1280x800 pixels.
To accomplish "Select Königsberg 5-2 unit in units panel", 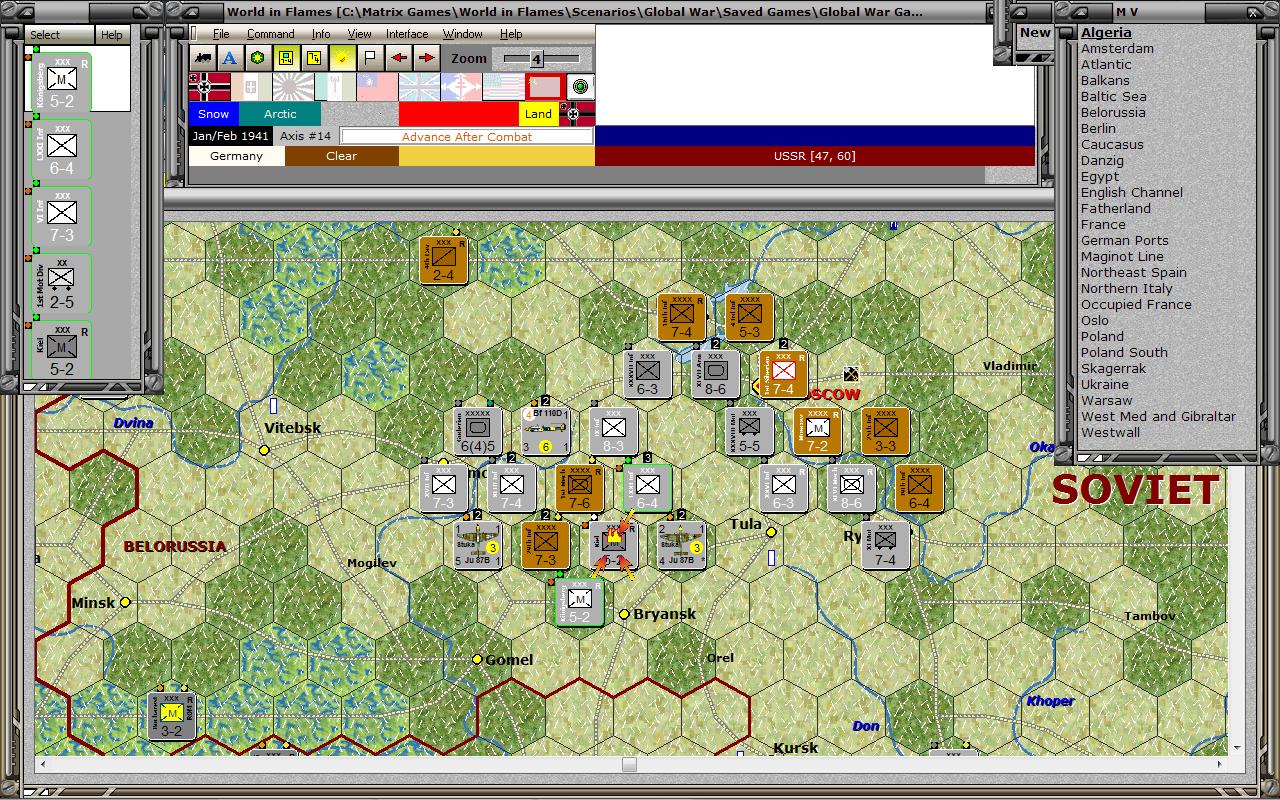I will point(62,83).
